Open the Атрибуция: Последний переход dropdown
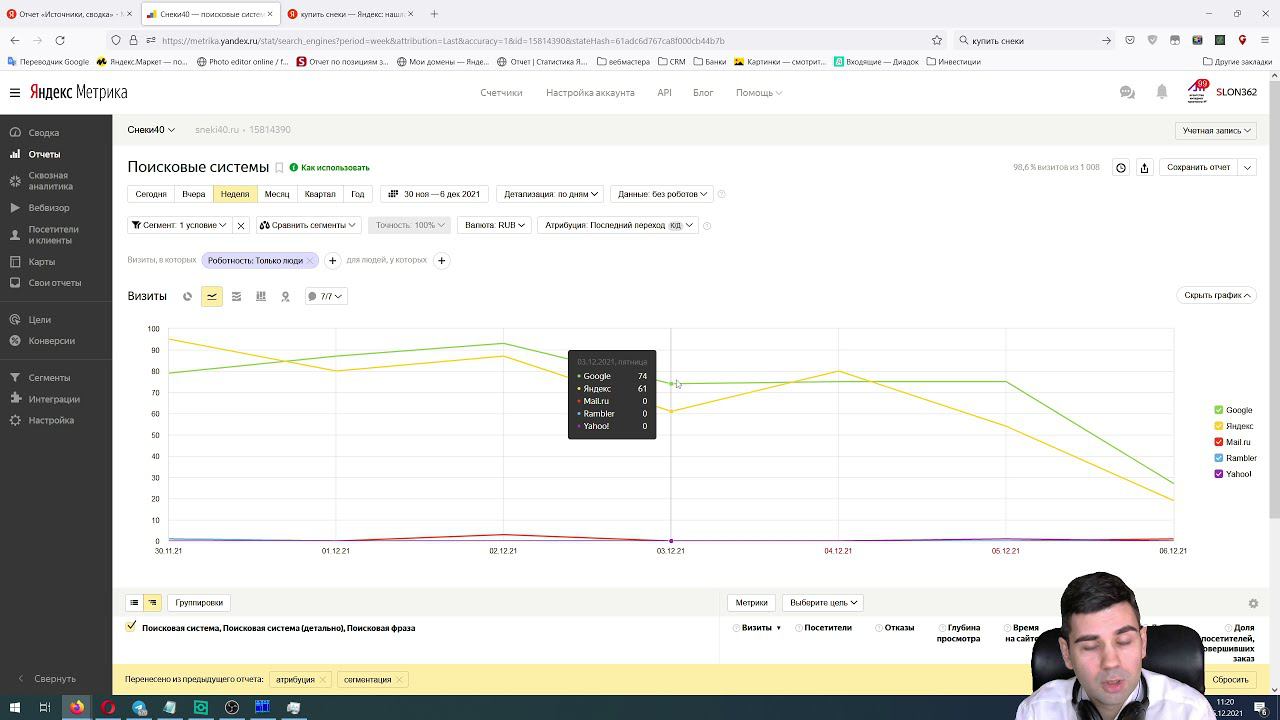The image size is (1280, 720). coord(618,225)
